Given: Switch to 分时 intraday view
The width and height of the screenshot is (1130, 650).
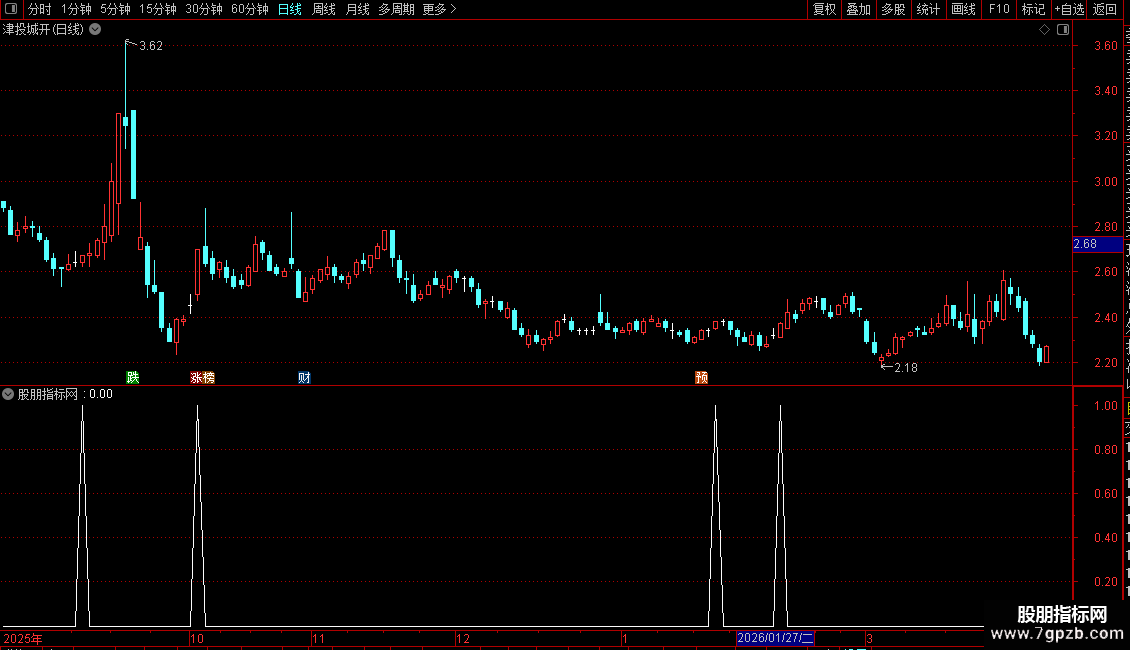Looking at the screenshot, I should [40, 9].
